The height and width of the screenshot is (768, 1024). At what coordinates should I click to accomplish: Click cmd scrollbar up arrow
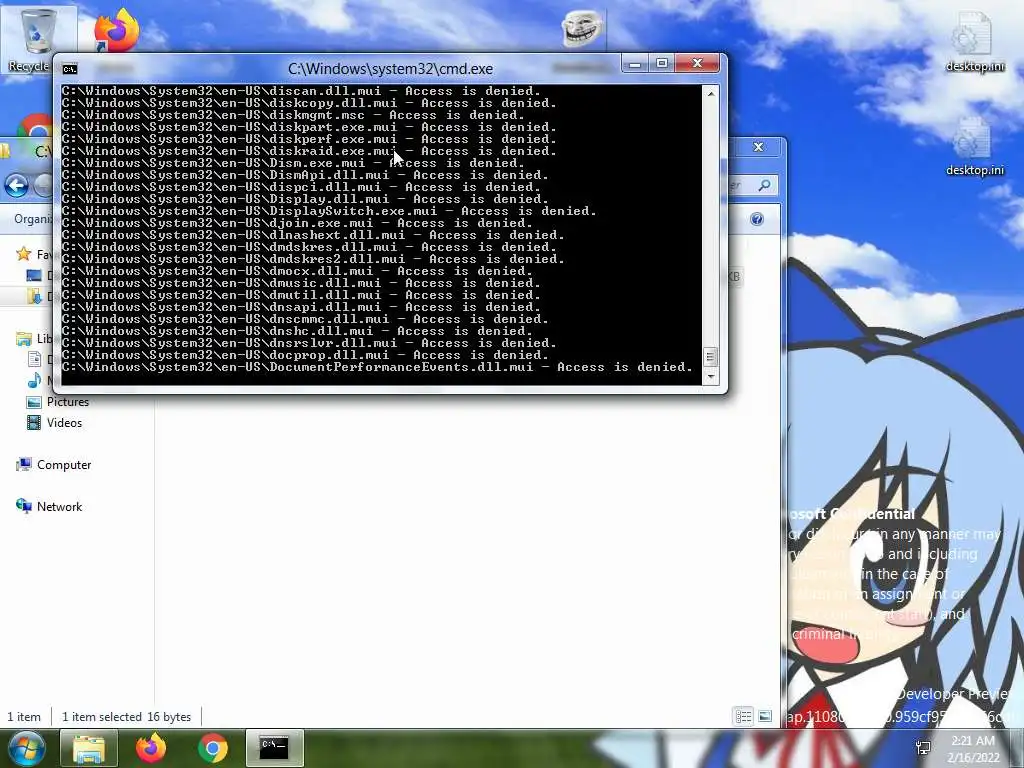pyautogui.click(x=711, y=93)
